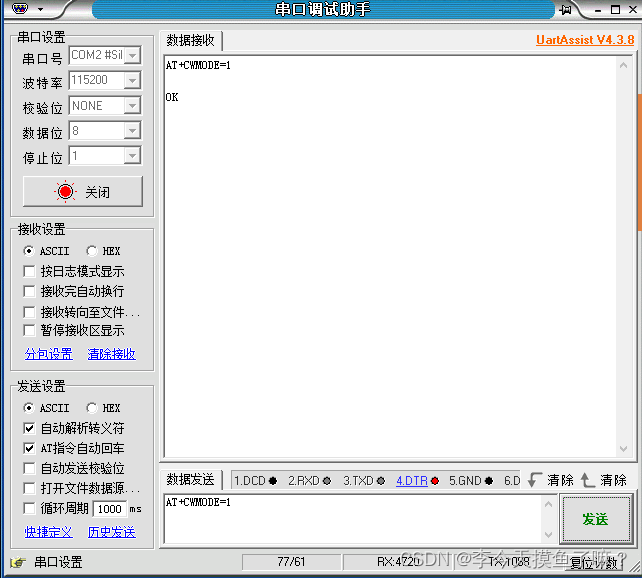642x578 pixels.
Task: Click the 复位计数 reset counter button
Action: click(x=594, y=563)
